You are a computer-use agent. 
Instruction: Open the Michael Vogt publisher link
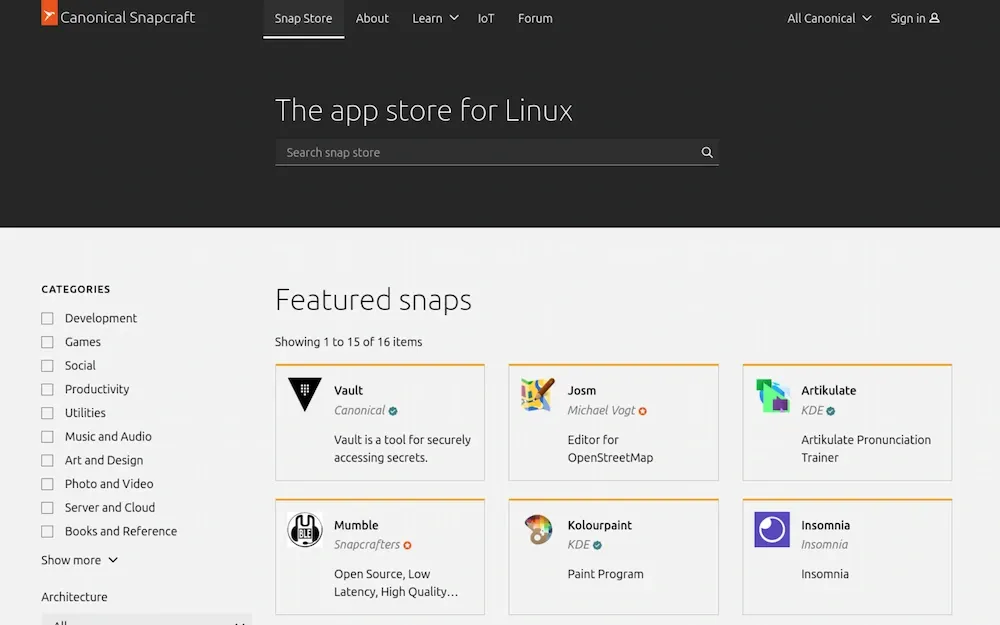point(600,410)
